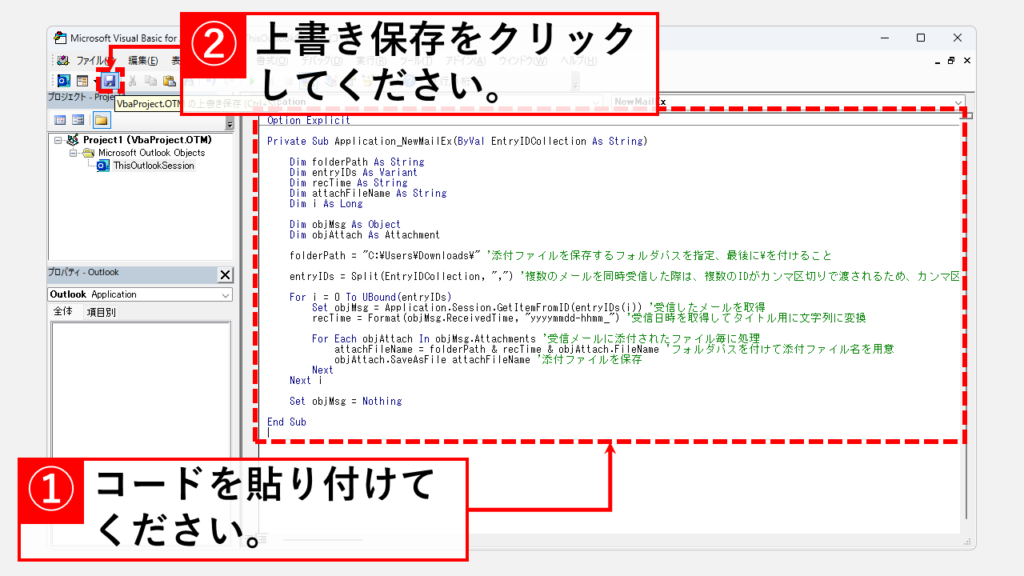Click "Dim objMsg As Object" line

(345, 224)
